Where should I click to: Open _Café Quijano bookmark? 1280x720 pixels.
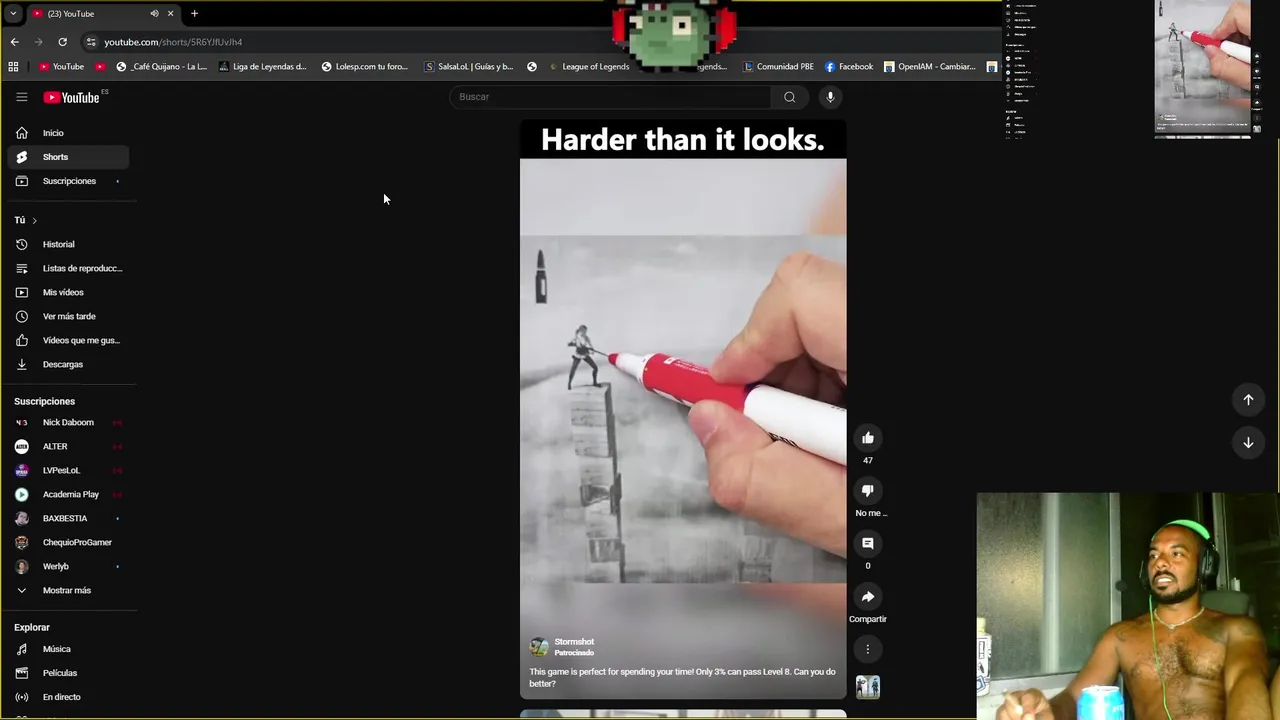click(x=161, y=67)
